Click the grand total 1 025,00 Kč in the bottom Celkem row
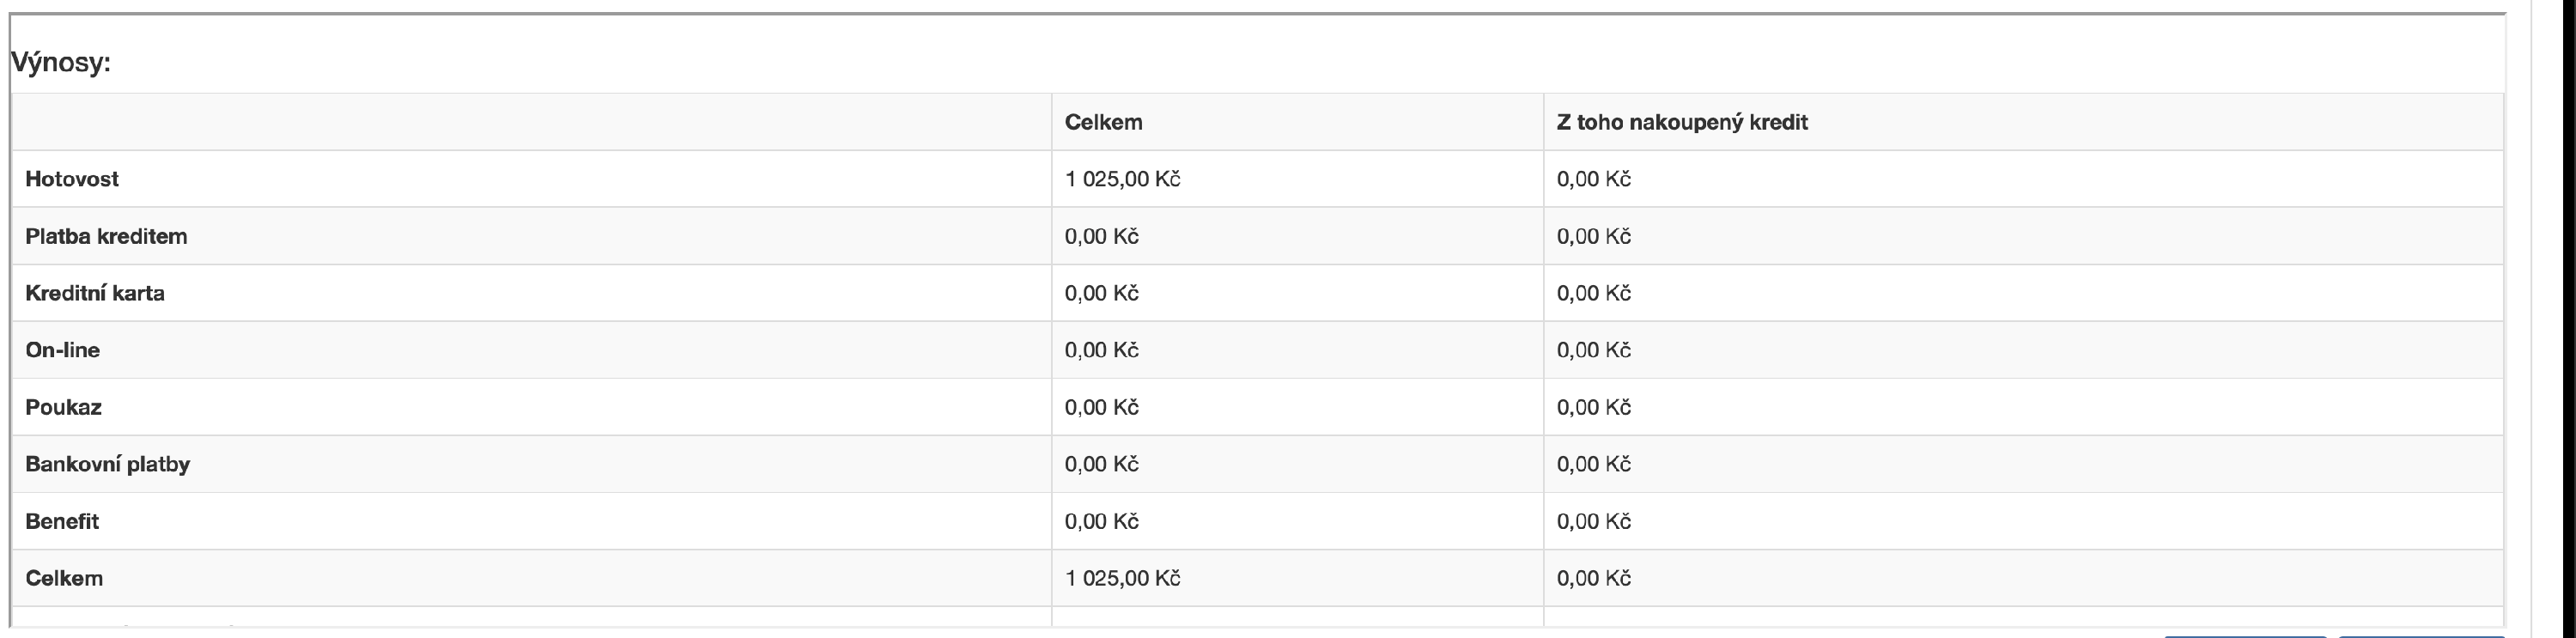The height and width of the screenshot is (638, 2576). click(1122, 578)
